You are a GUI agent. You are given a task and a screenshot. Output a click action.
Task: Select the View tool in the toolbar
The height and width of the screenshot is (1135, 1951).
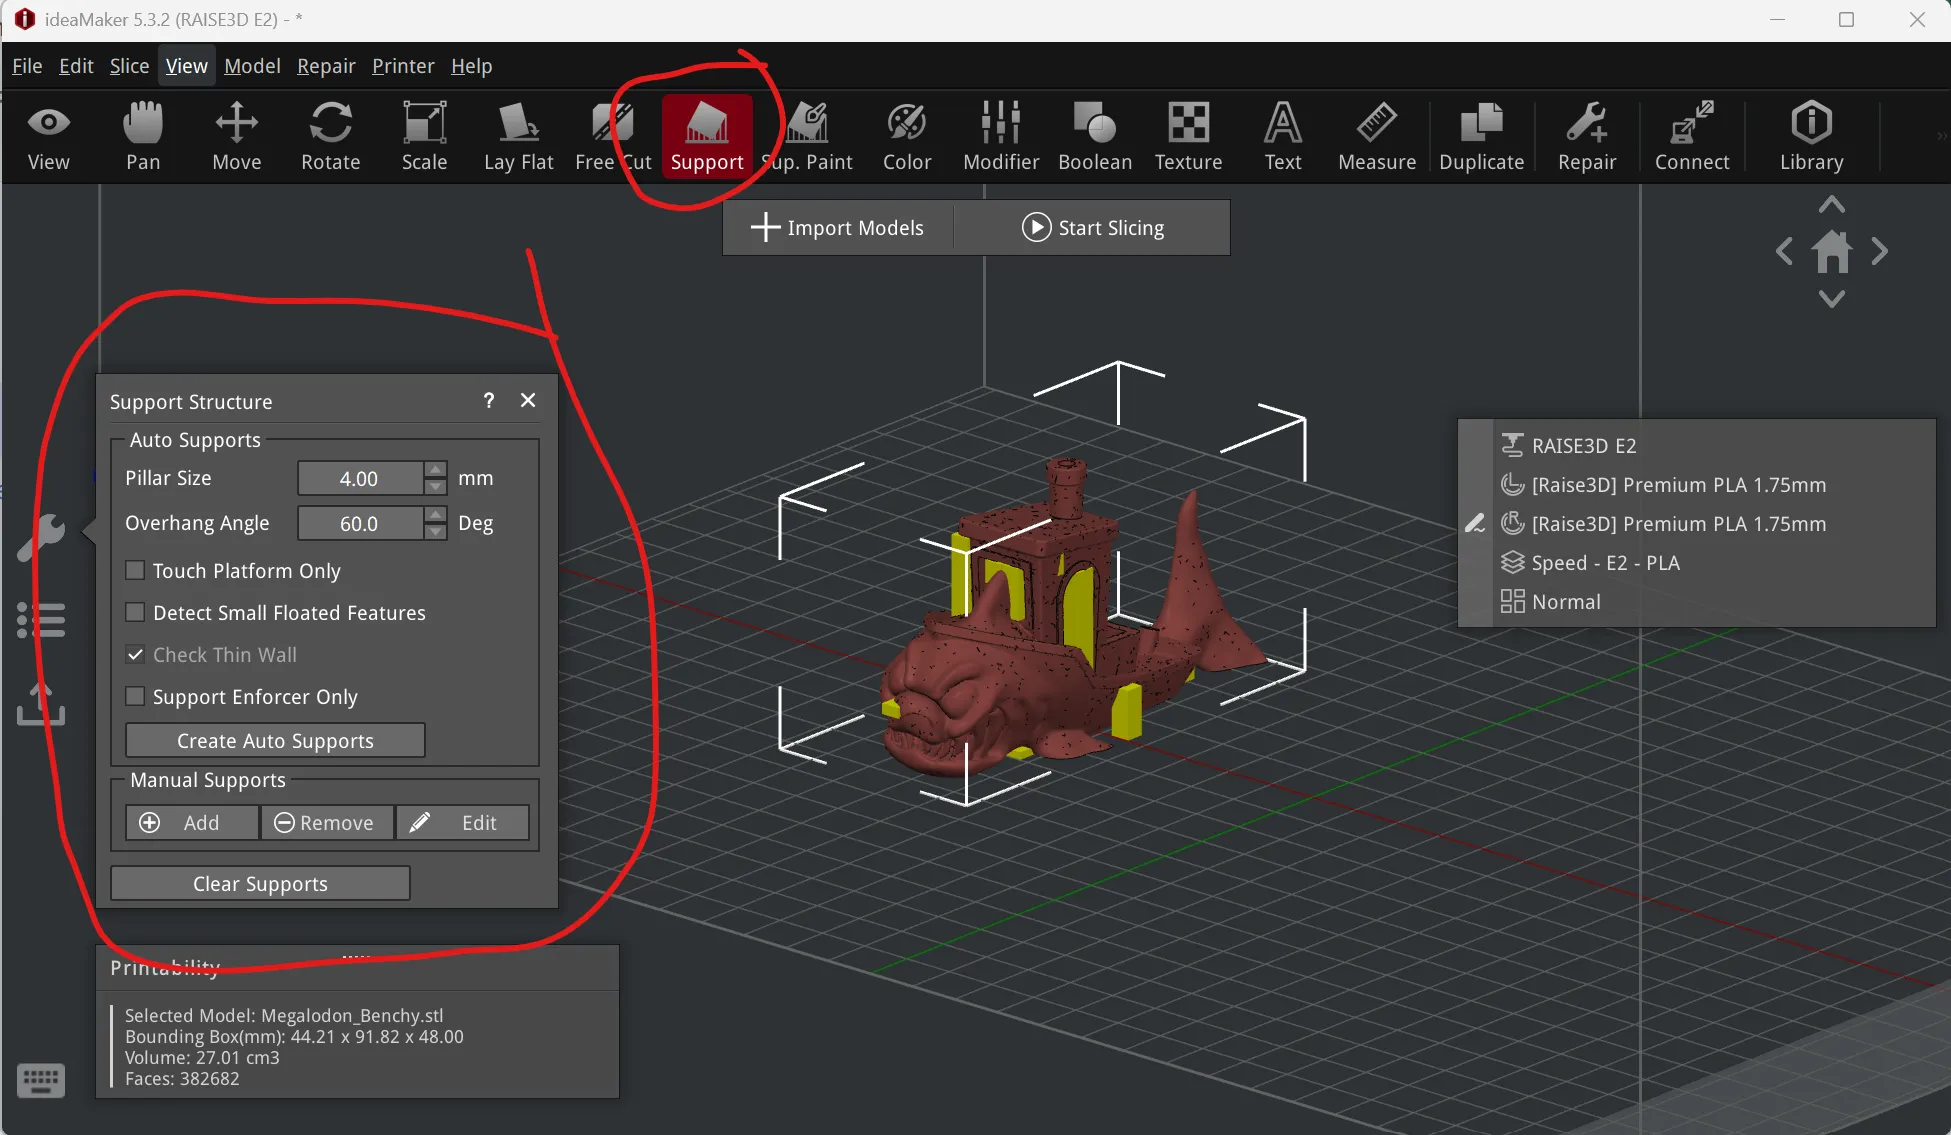point(48,137)
